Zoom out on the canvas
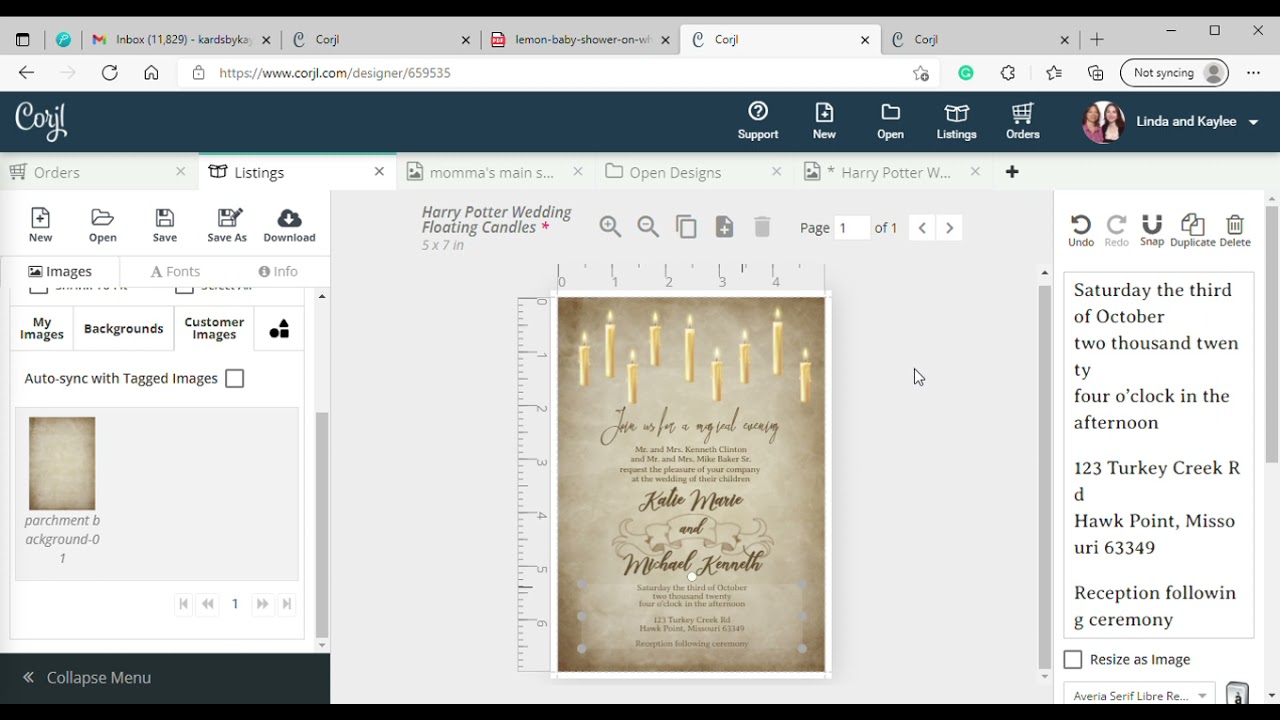The image size is (1280, 720). tap(648, 227)
